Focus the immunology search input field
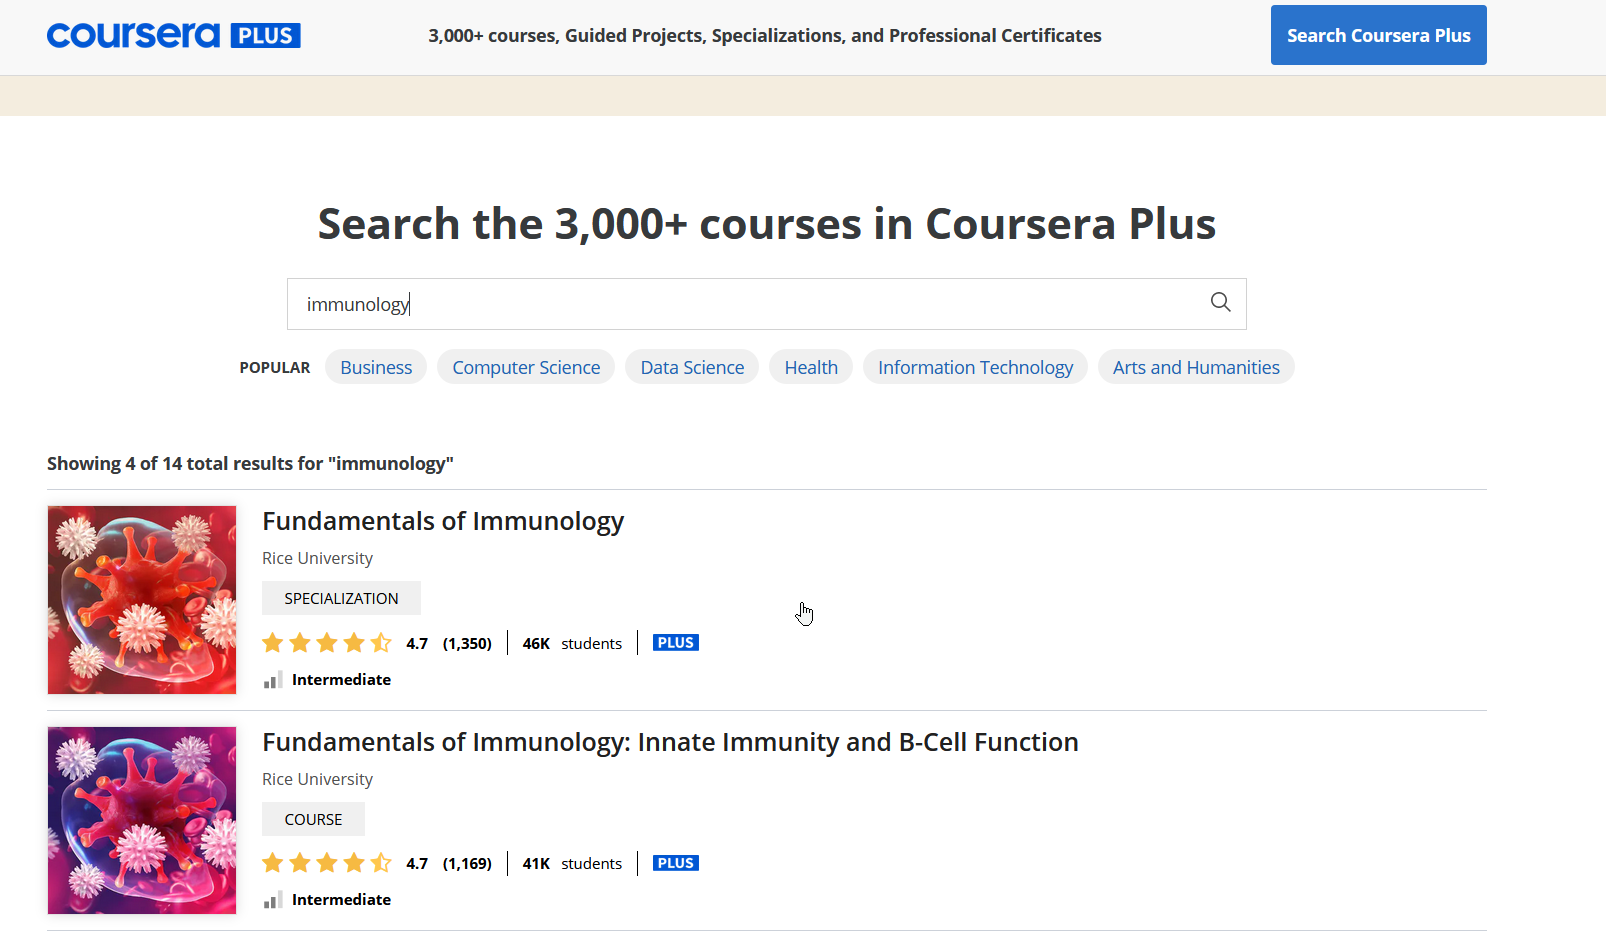The image size is (1606, 932). [767, 304]
